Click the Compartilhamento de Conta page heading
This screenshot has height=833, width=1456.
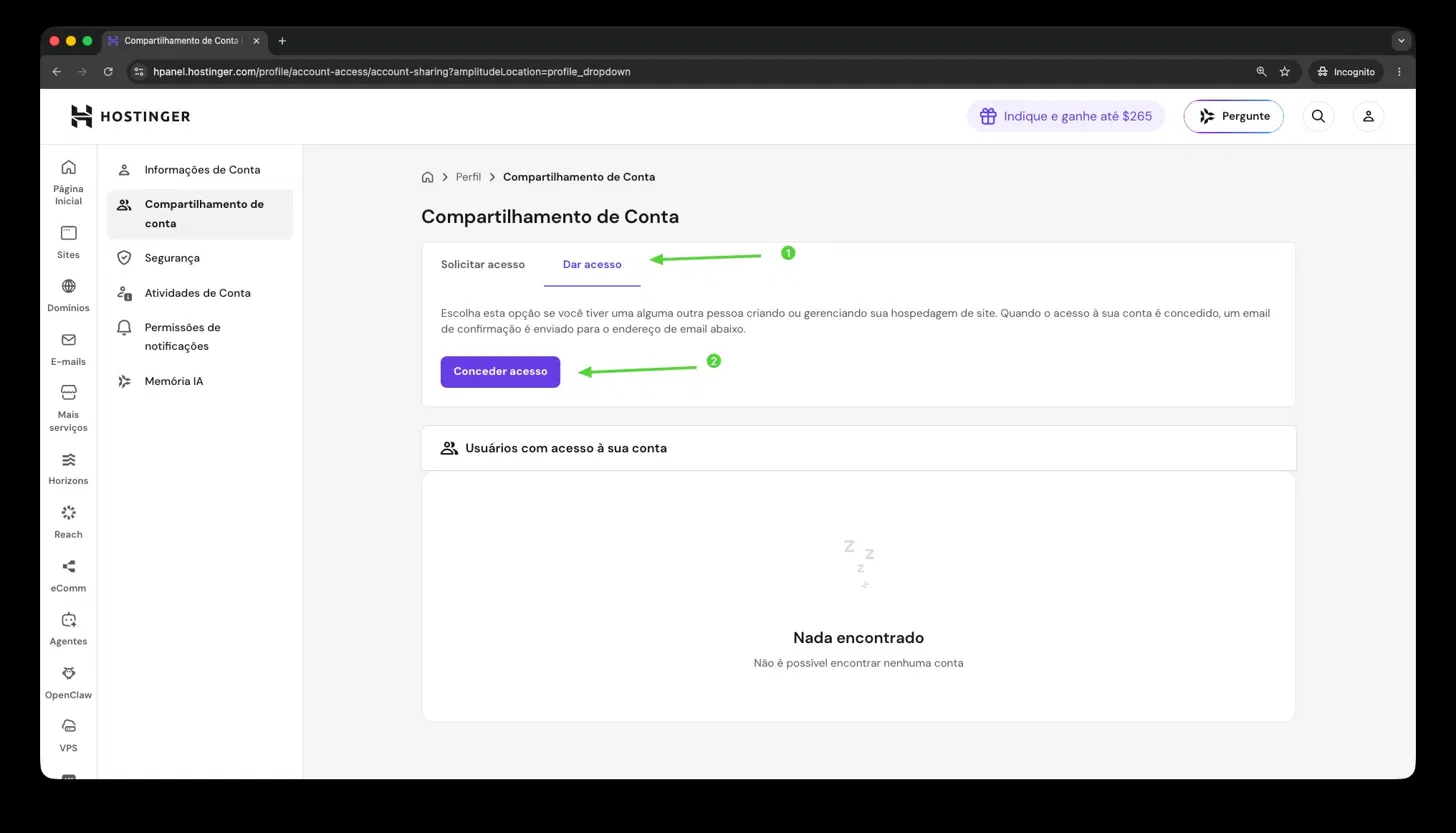point(550,217)
